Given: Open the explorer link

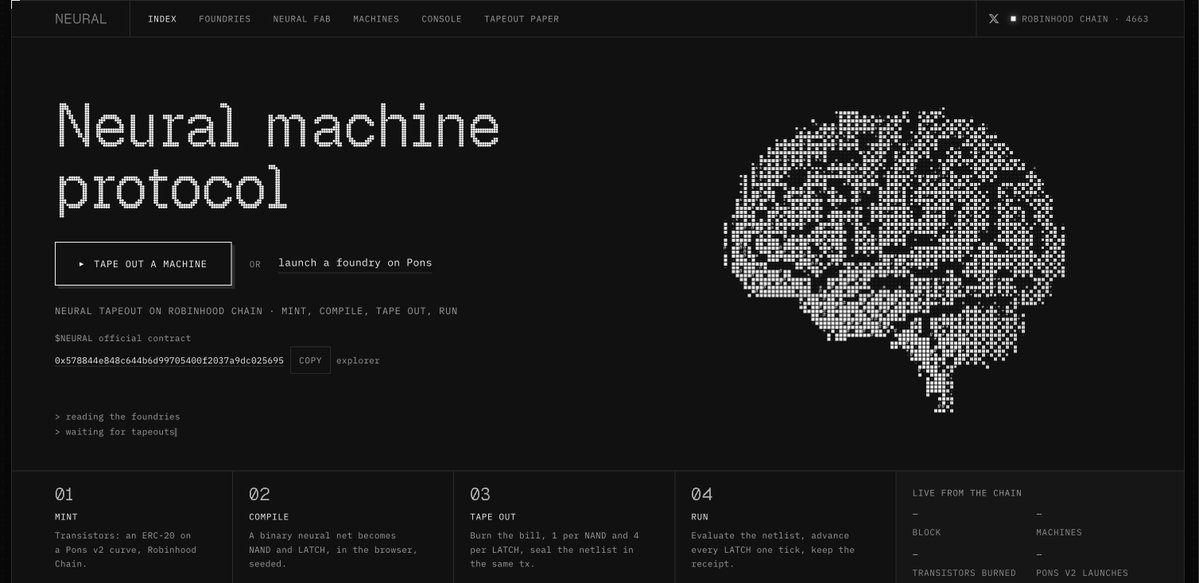Looking at the screenshot, I should click(358, 360).
